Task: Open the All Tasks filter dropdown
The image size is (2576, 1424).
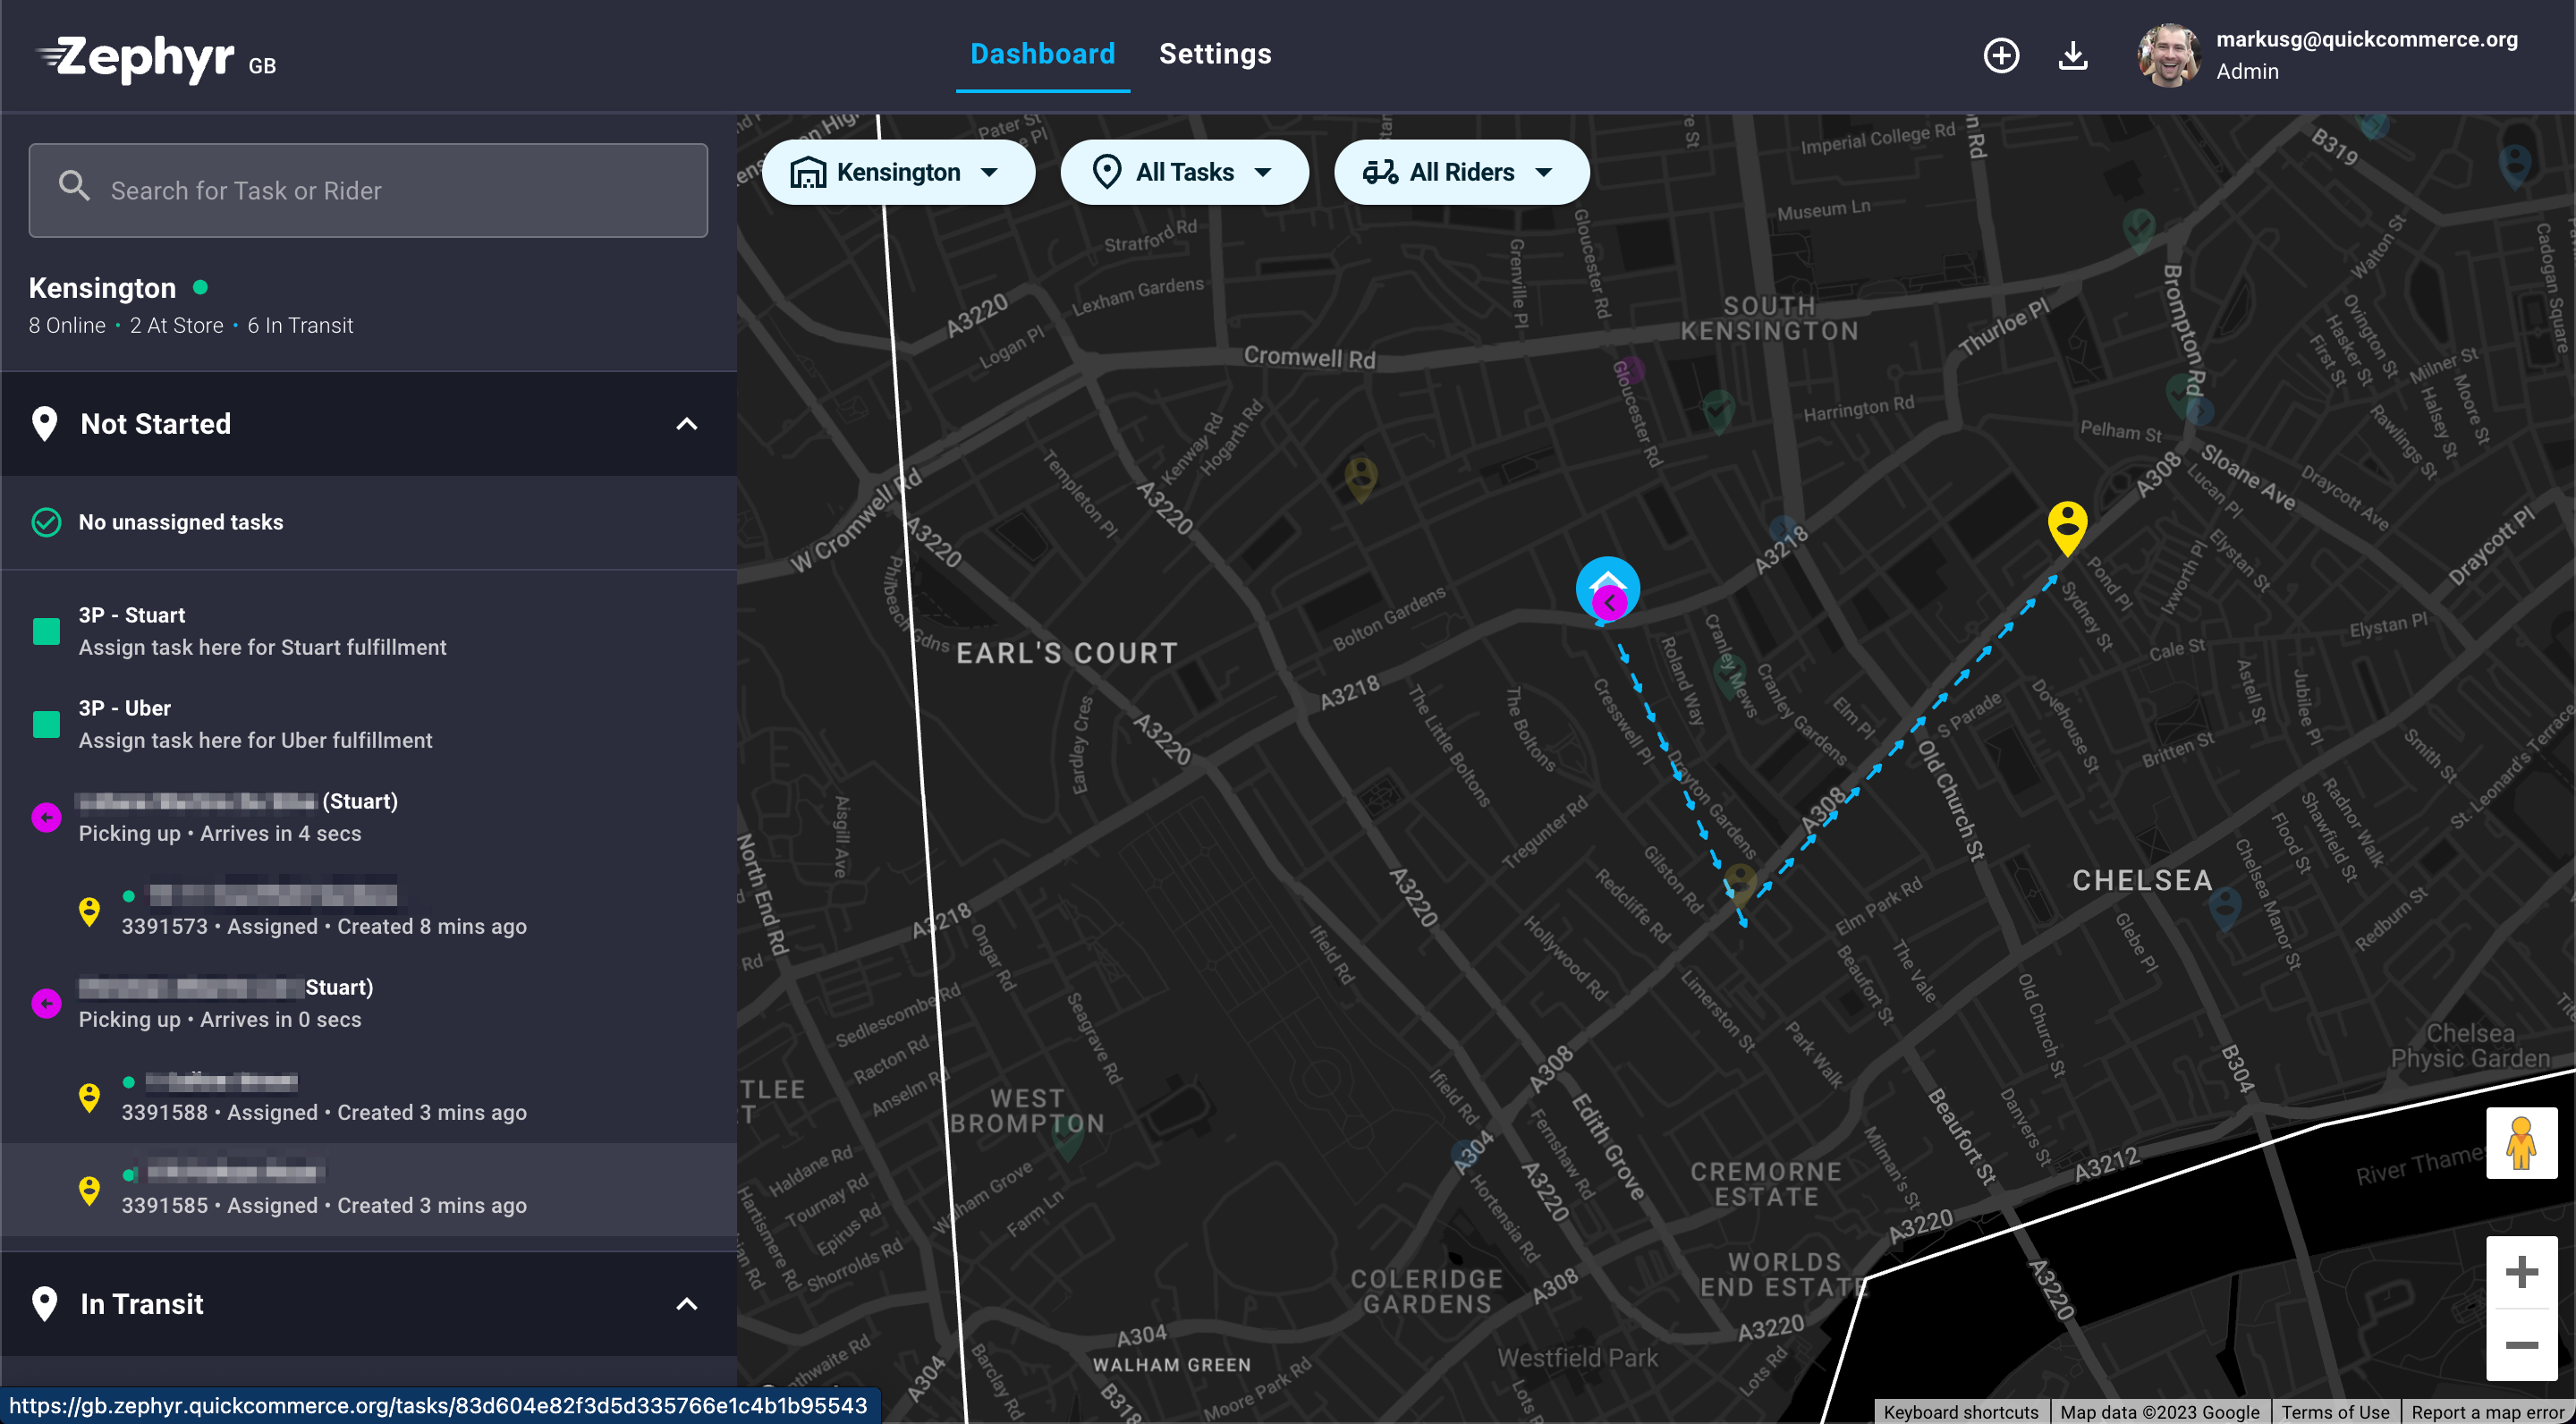Action: (1184, 172)
